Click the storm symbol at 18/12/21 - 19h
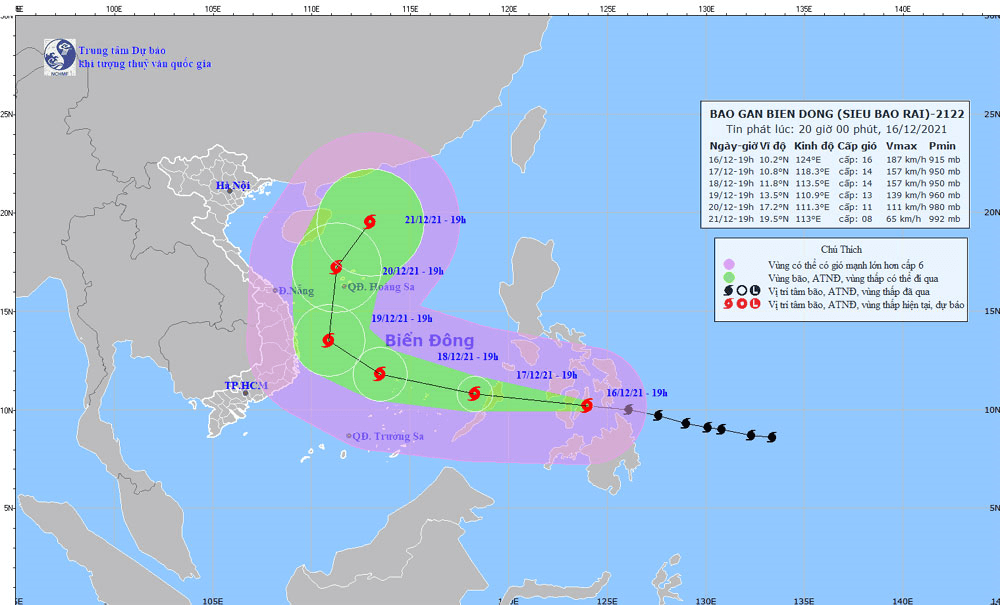Image resolution: width=1000 pixels, height=605 pixels. [x=379, y=374]
